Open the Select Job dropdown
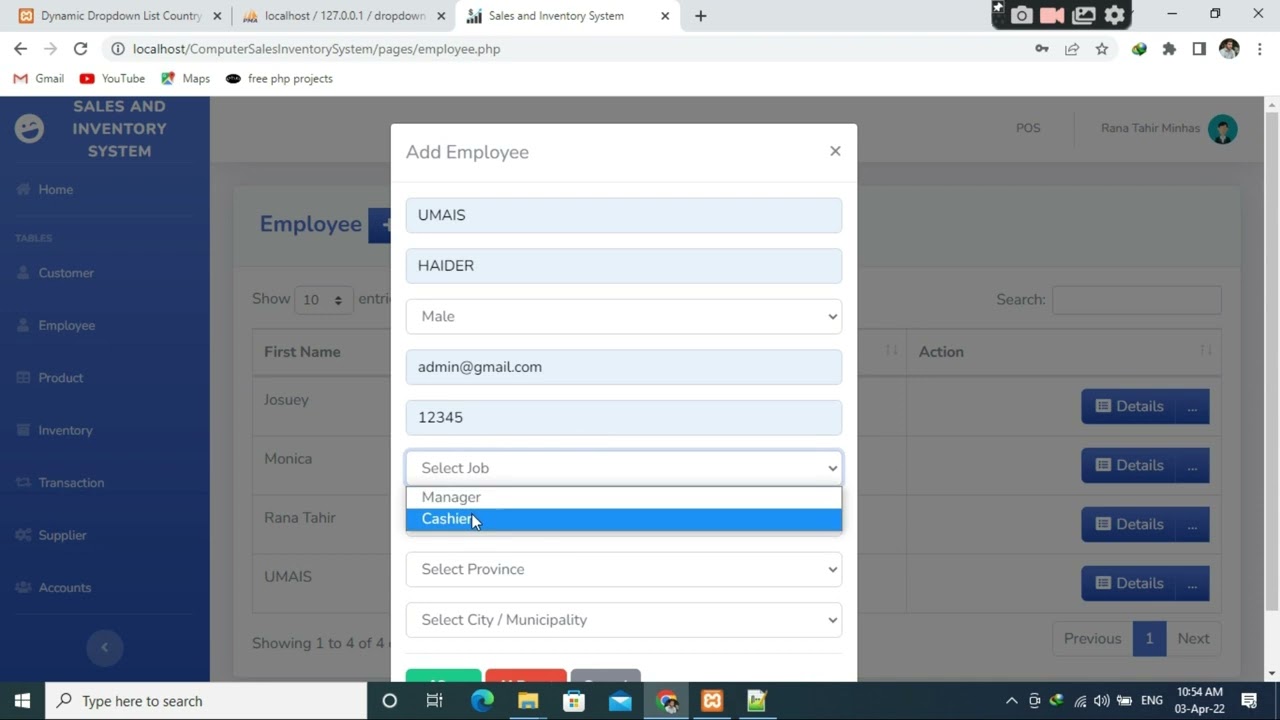The image size is (1280, 720). tap(623, 468)
